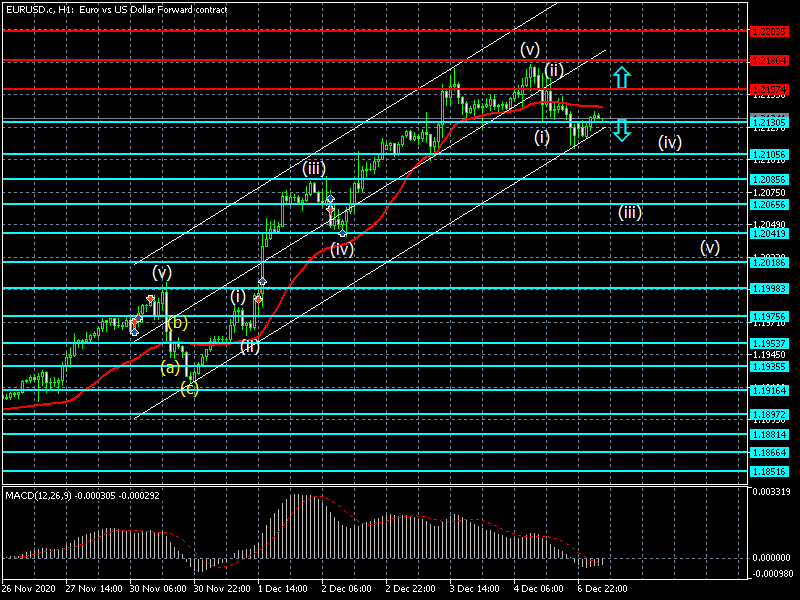This screenshot has height=600, width=800.
Task: Click the 1.20856 price level label
Action: (769, 180)
